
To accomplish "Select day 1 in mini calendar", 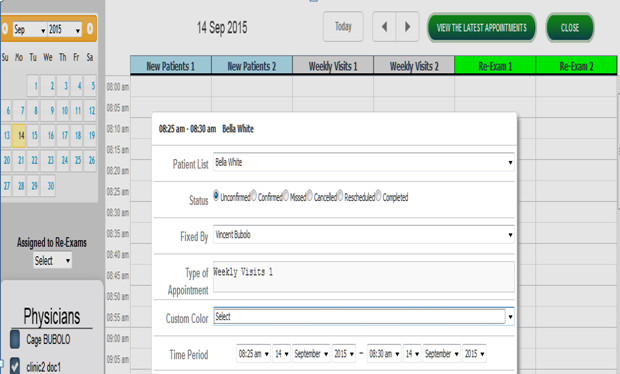I will point(34,86).
